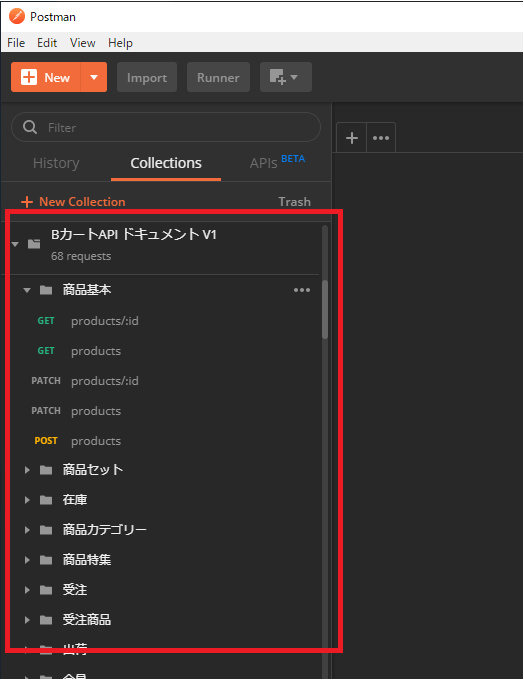
Task: Expand the 在庫 folder arrow
Action: click(27, 500)
